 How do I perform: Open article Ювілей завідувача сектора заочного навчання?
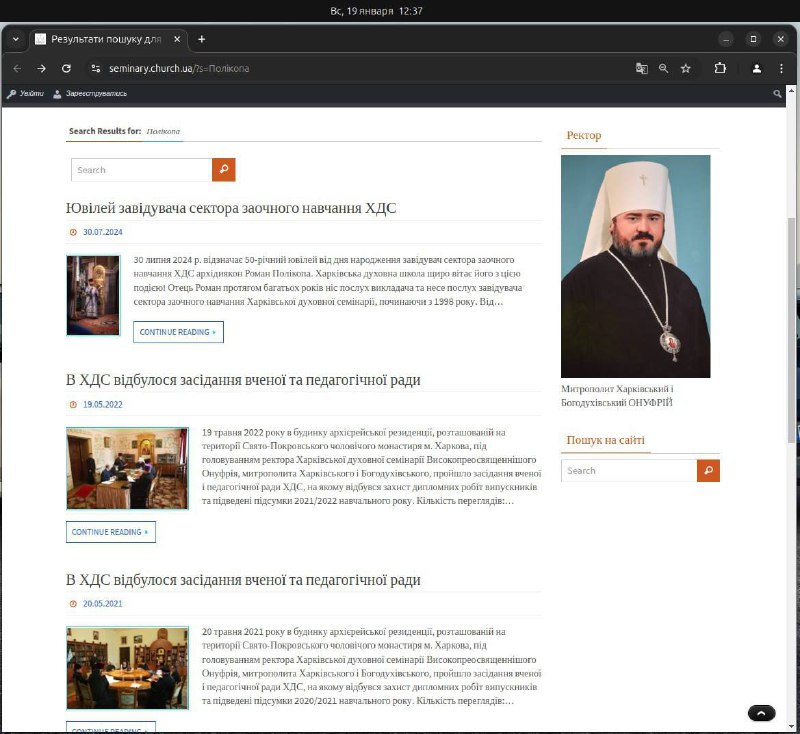(231, 208)
